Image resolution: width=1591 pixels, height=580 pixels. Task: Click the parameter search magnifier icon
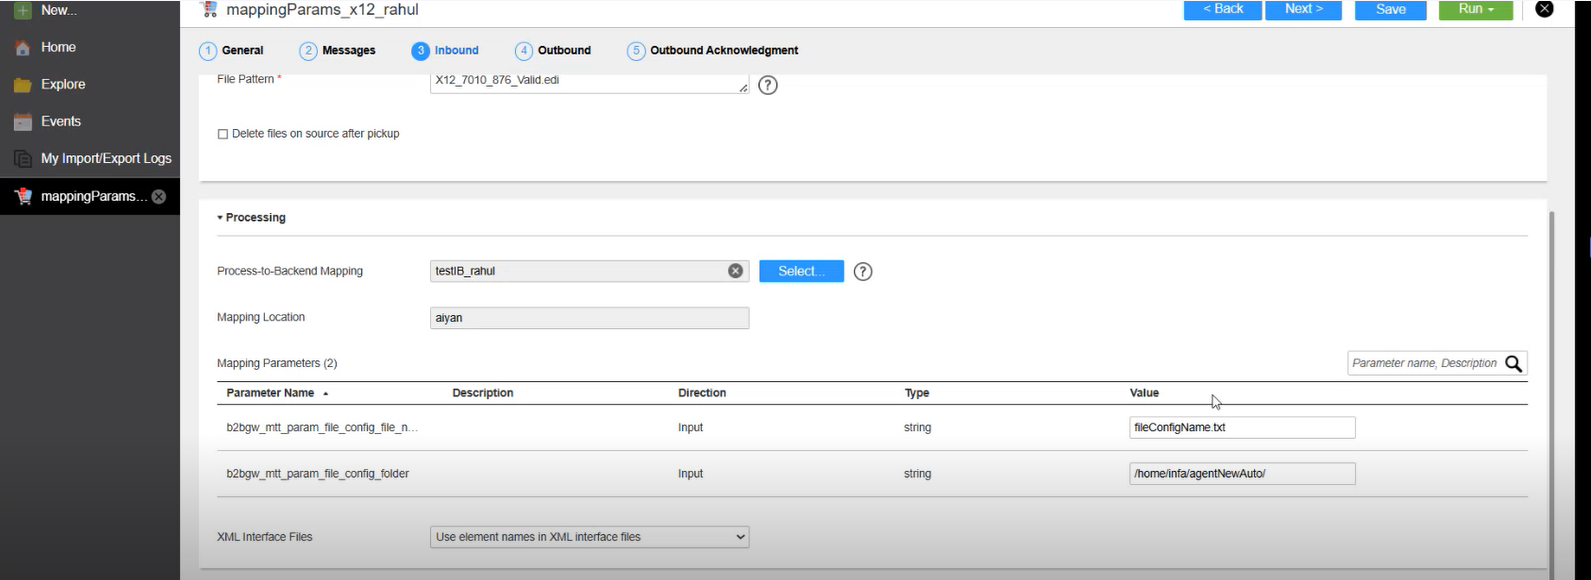coord(1513,364)
